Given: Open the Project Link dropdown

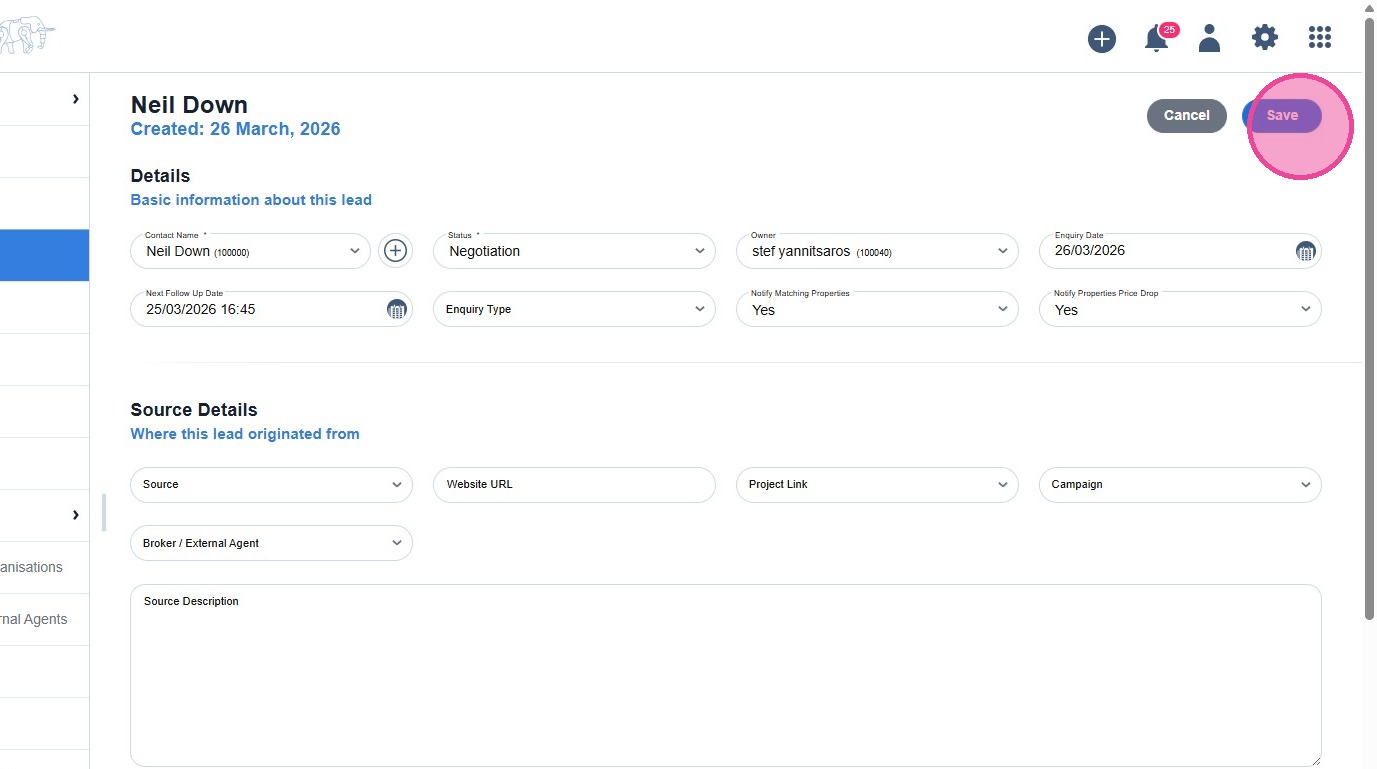Looking at the screenshot, I should (877, 484).
